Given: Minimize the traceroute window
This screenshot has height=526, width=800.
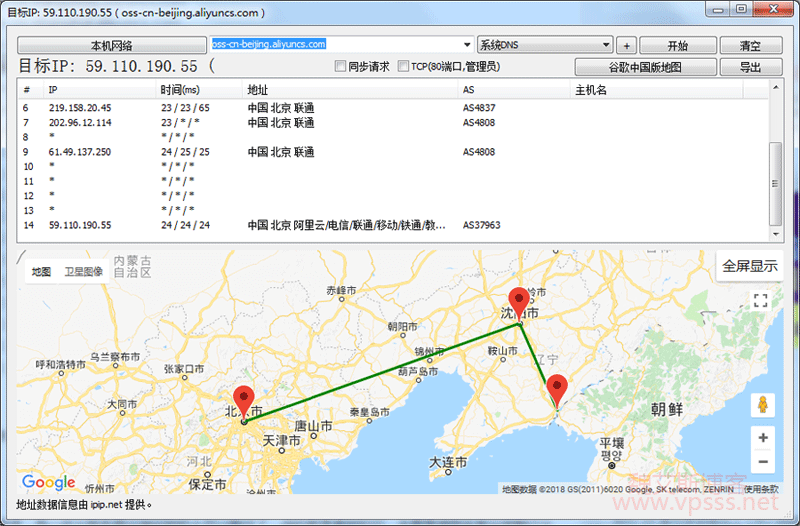Looking at the screenshot, I should [x=717, y=9].
